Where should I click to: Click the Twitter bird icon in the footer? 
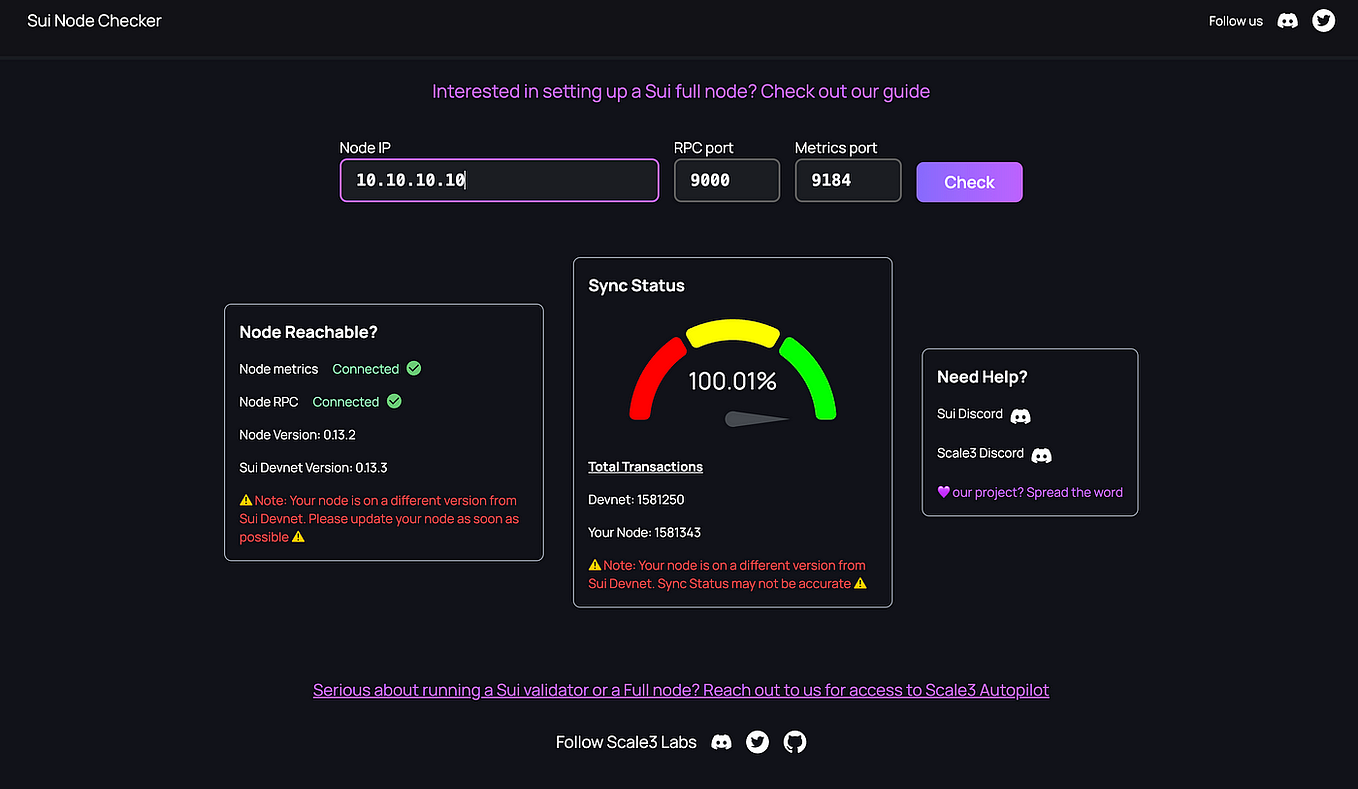point(757,742)
